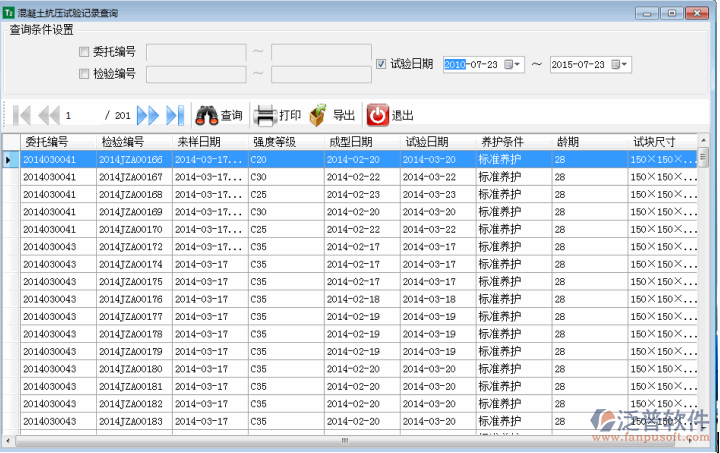720x453 pixels.
Task: Click the horizontal scrollbar at the table bottom
Action: 345,440
